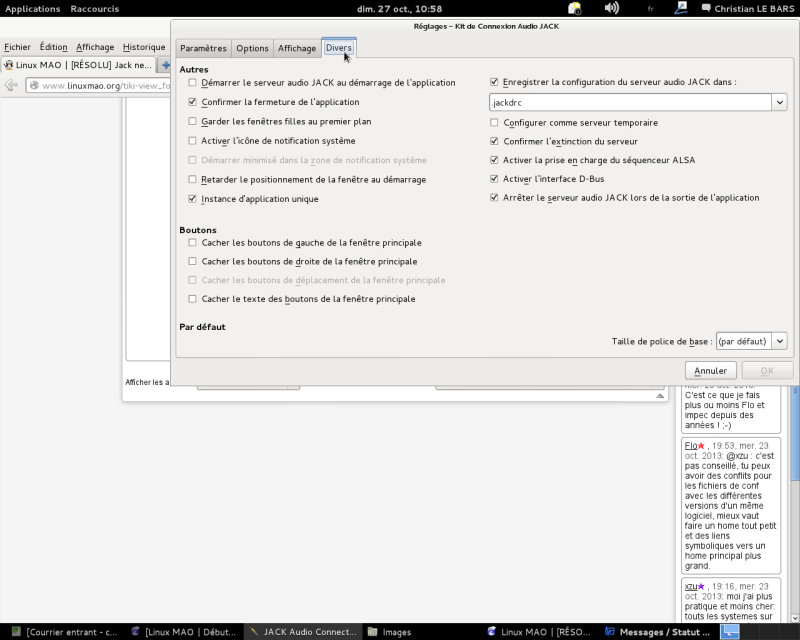This screenshot has width=800, height=640.
Task: Enable Activer l'icône de notification système
Action: (192, 141)
